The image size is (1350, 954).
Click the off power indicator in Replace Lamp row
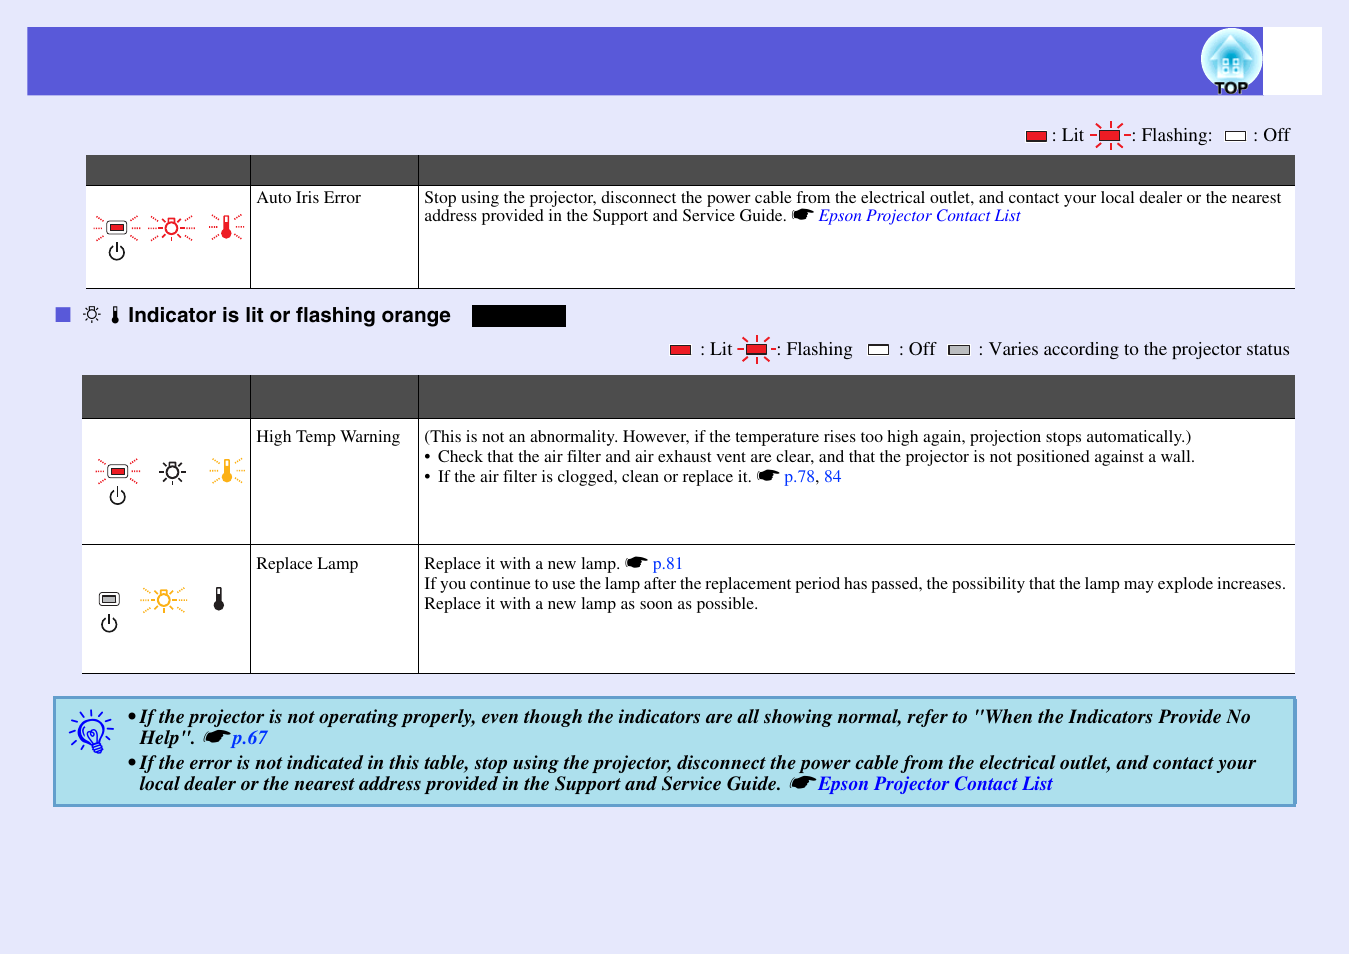pyautogui.click(x=109, y=599)
